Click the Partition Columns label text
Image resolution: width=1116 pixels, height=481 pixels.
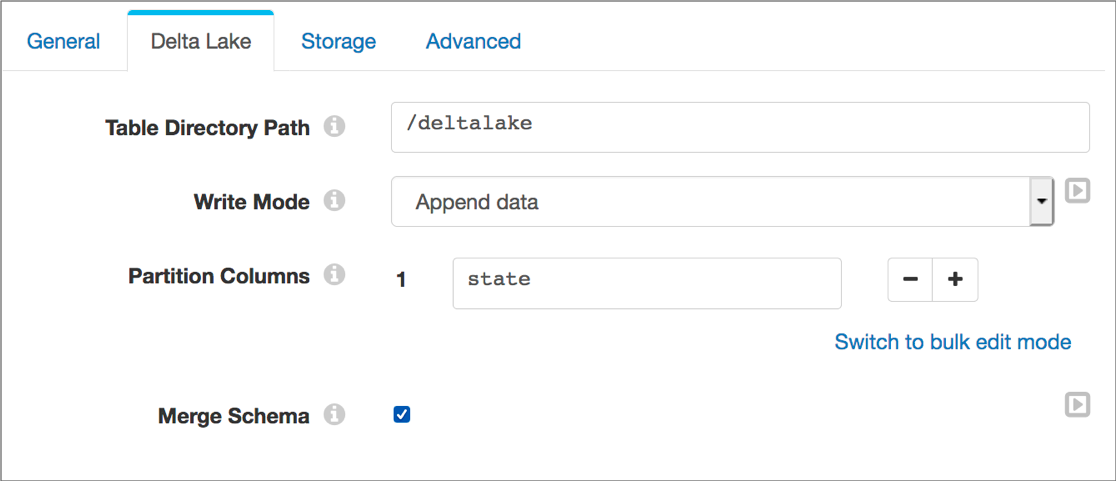(x=219, y=276)
